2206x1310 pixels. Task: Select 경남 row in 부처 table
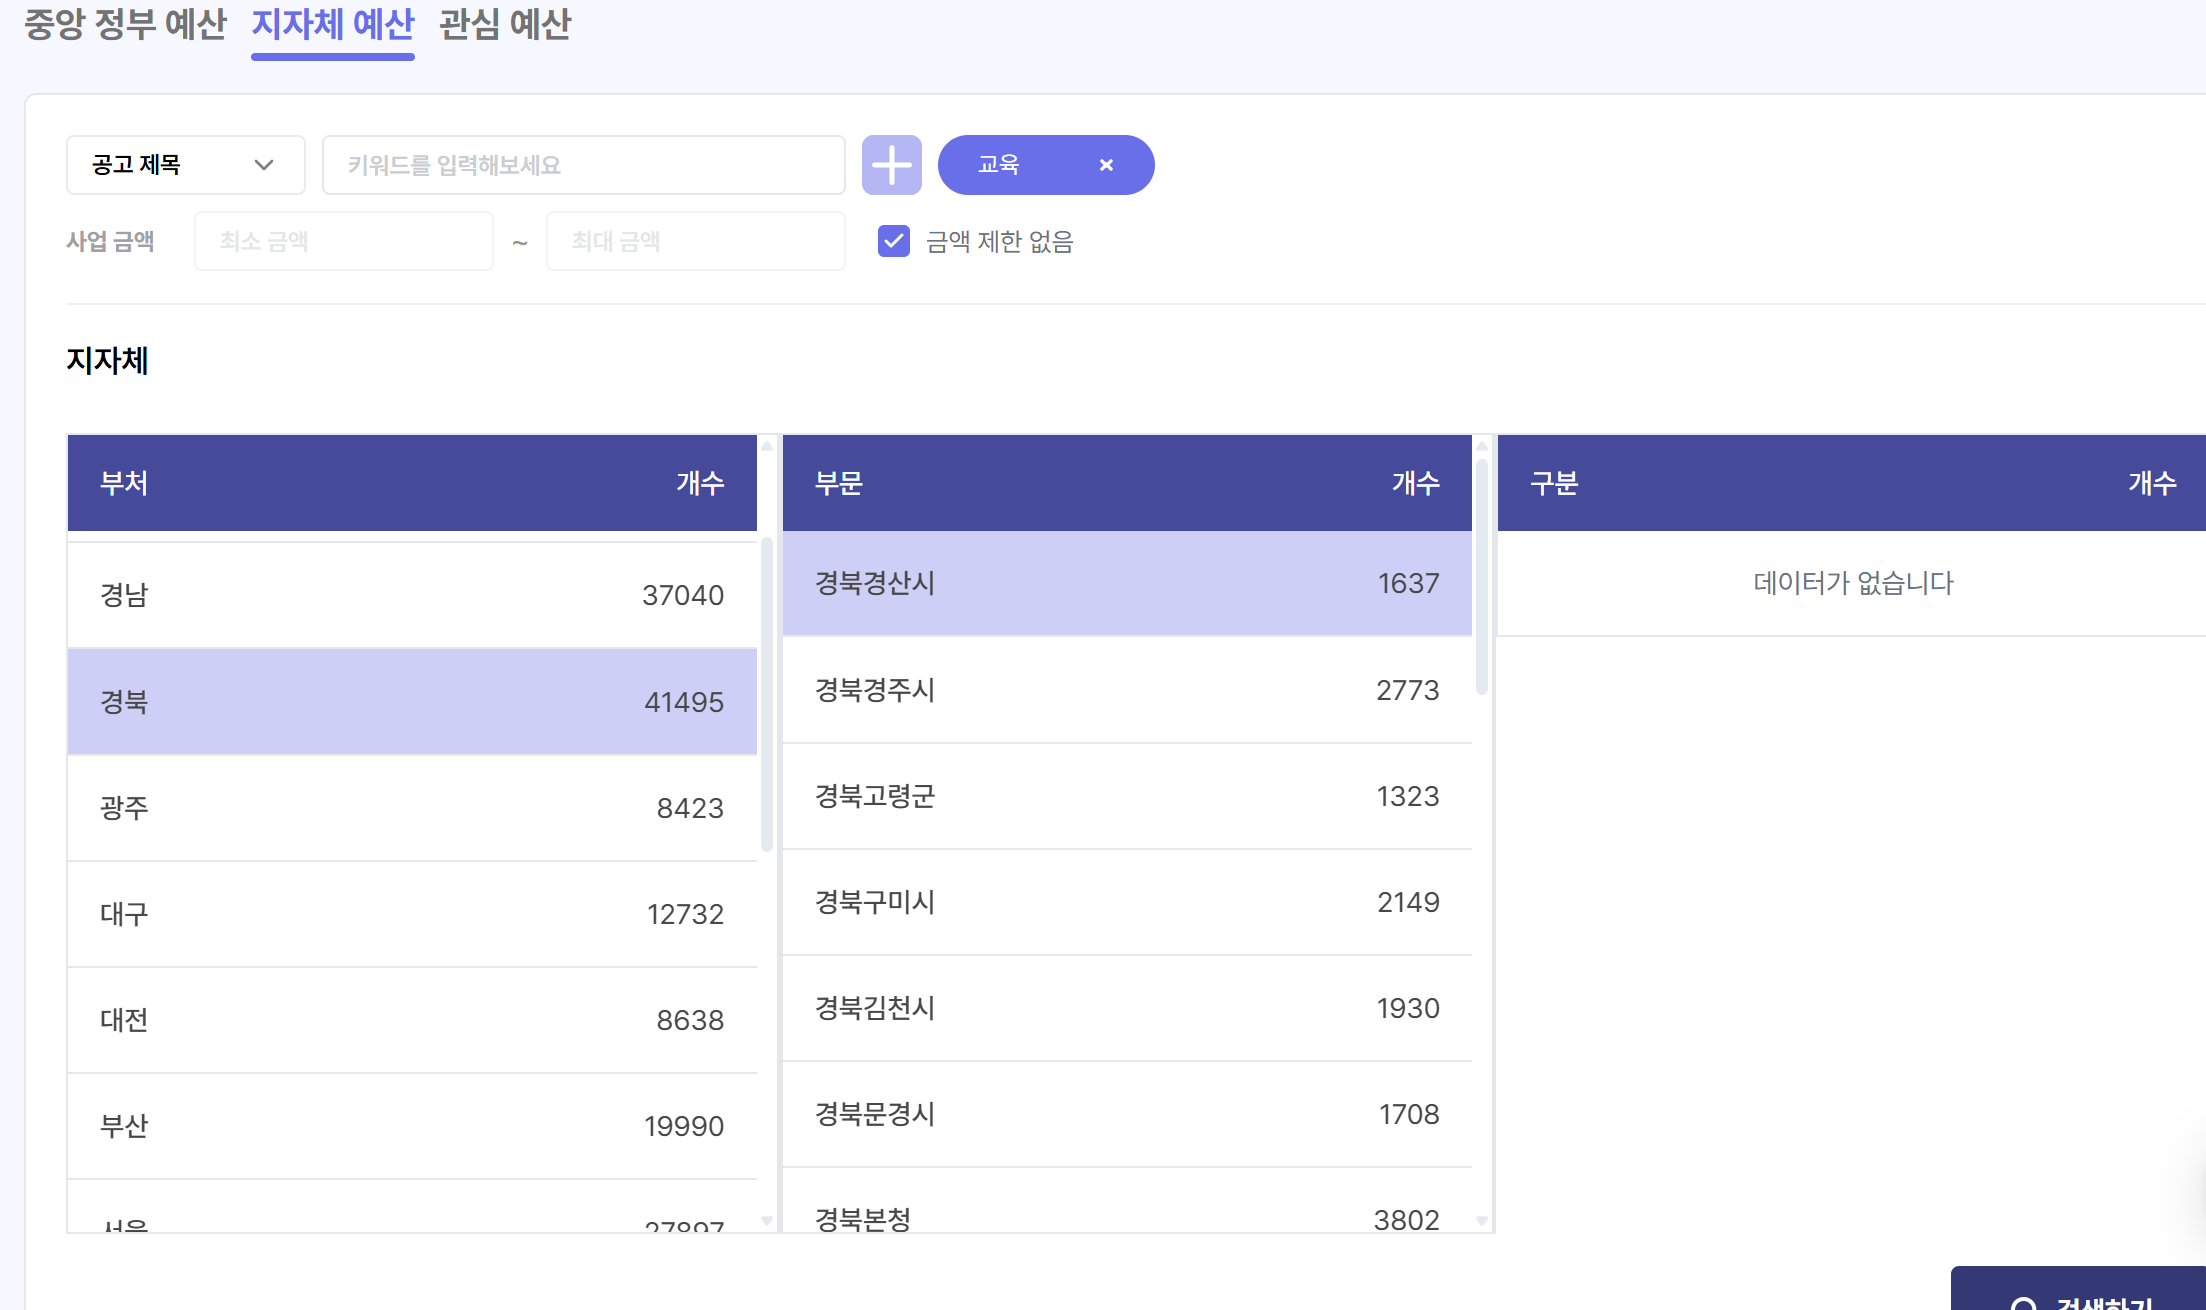(x=411, y=595)
